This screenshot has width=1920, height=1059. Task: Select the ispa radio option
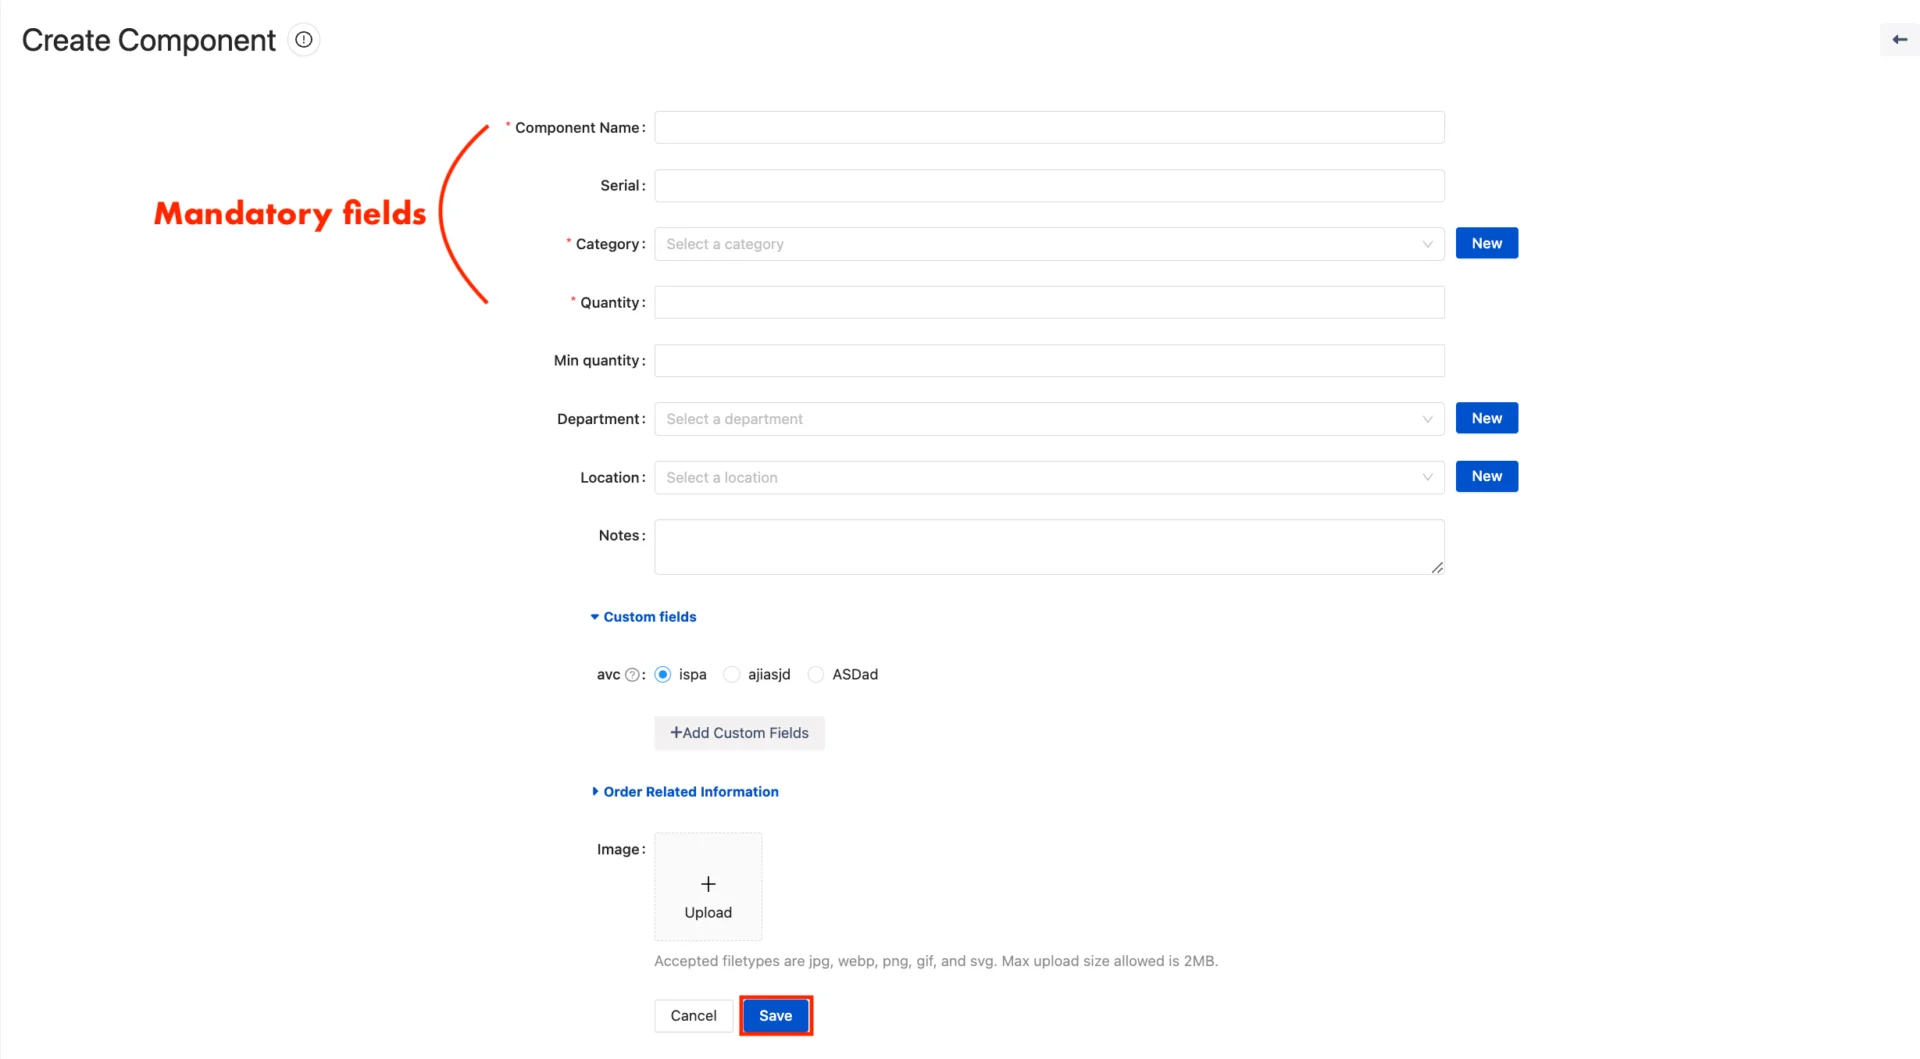[x=663, y=674]
